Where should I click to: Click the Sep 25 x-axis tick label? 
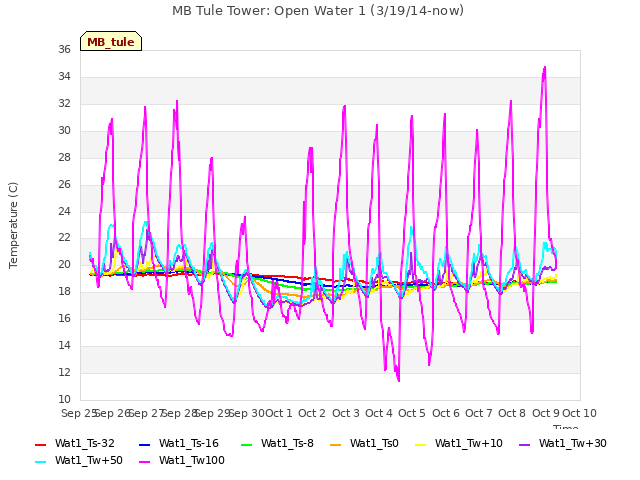click(78, 413)
